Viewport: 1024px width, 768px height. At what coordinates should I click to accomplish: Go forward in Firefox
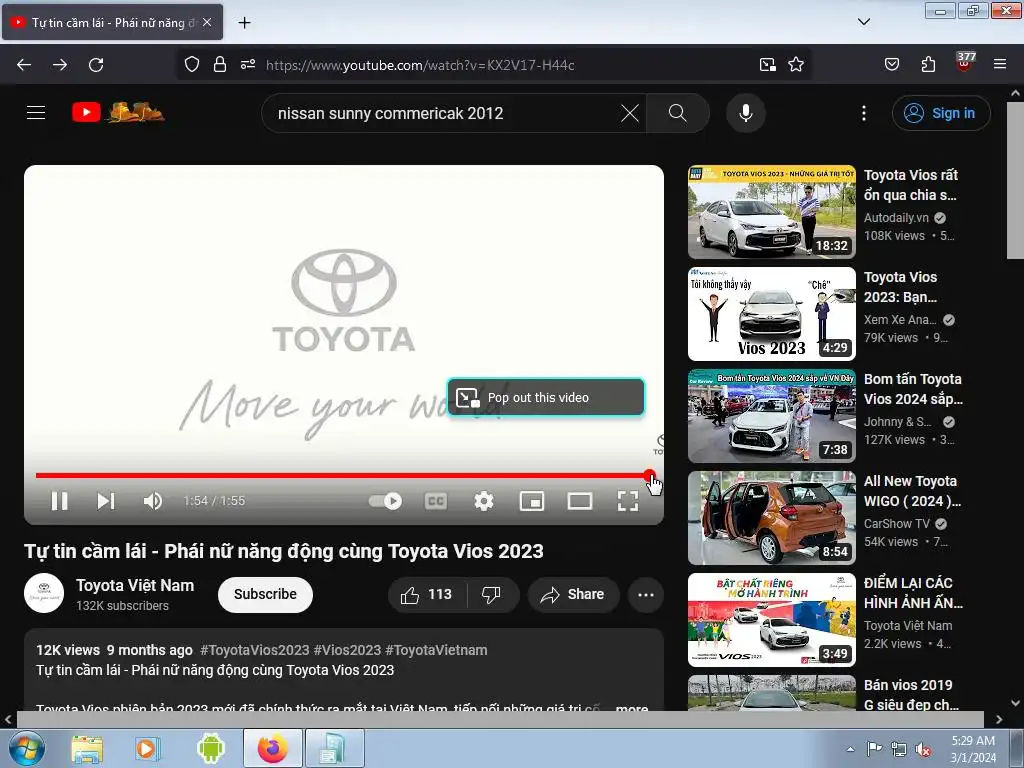click(x=60, y=65)
